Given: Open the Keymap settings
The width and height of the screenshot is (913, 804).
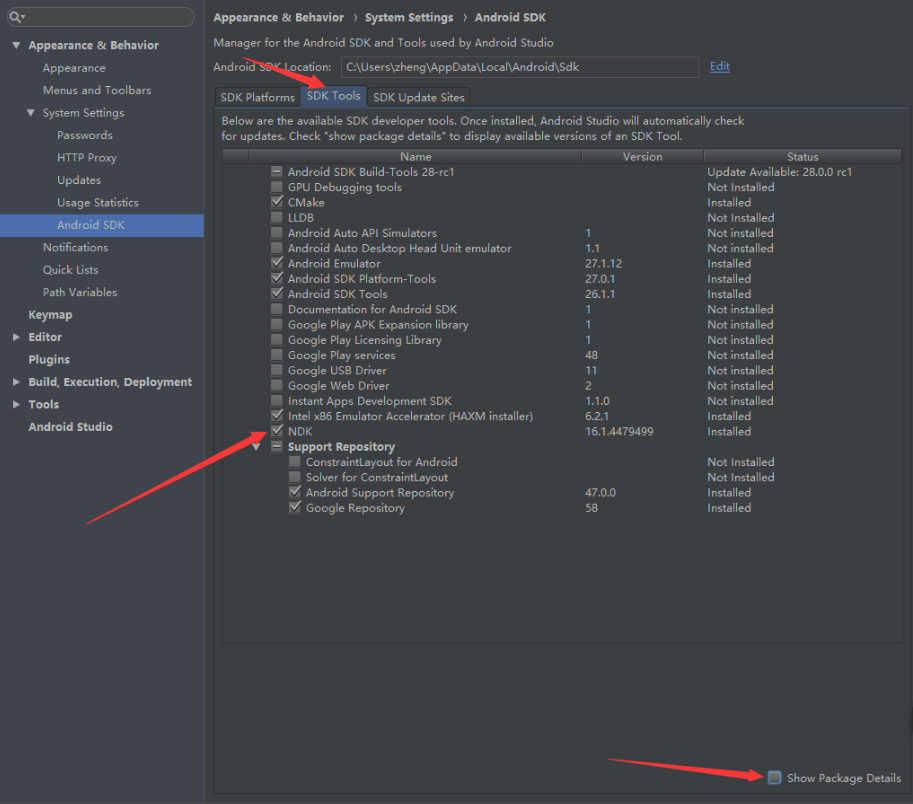Looking at the screenshot, I should pos(51,315).
